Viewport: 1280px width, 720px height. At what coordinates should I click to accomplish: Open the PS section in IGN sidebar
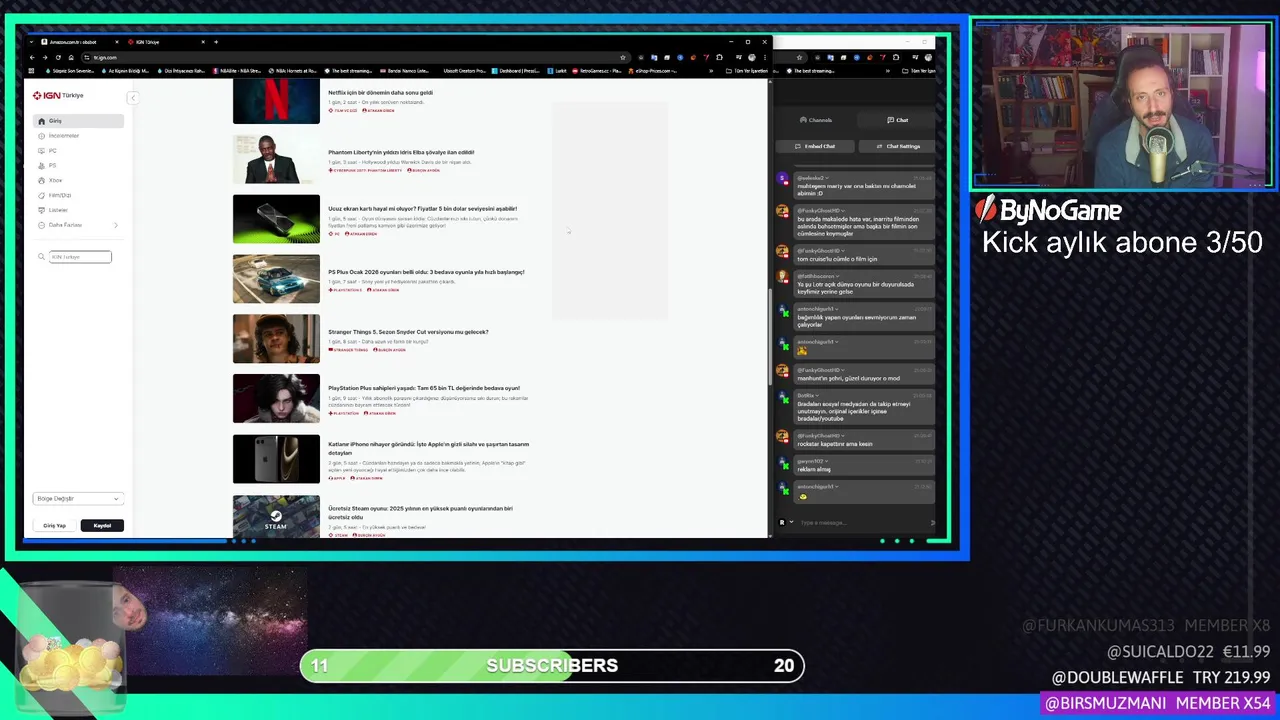(x=53, y=166)
